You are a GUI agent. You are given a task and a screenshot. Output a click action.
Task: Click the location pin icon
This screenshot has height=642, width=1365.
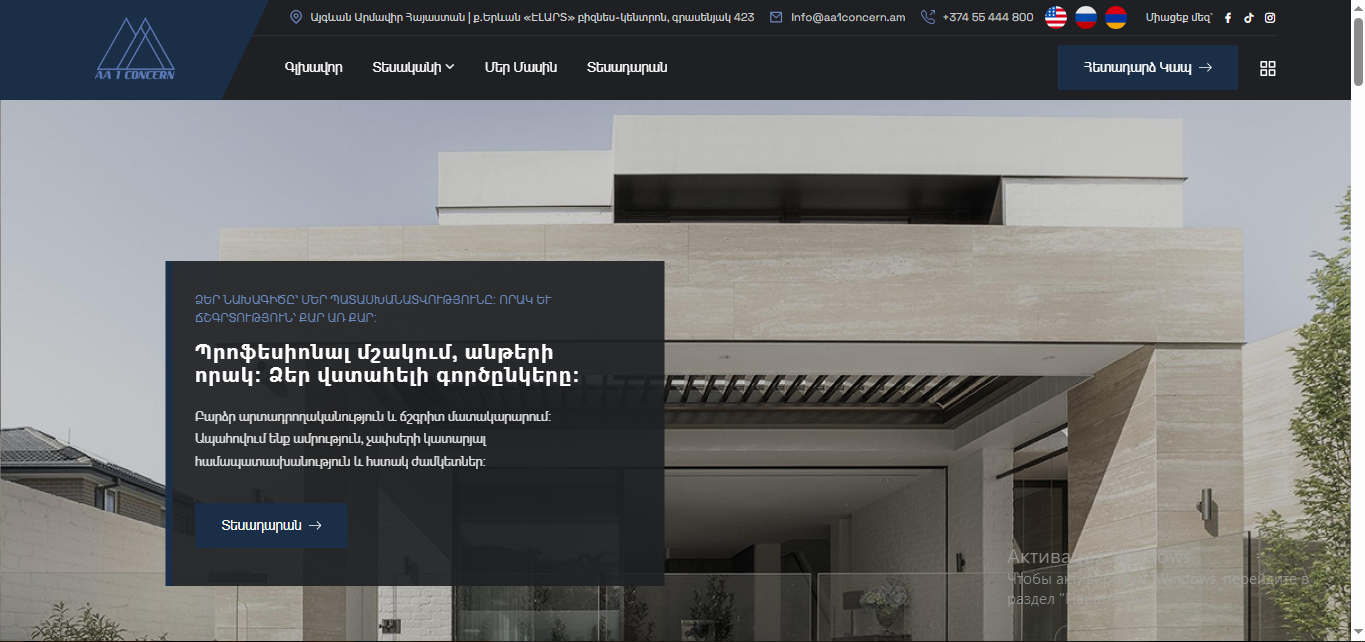(x=296, y=17)
